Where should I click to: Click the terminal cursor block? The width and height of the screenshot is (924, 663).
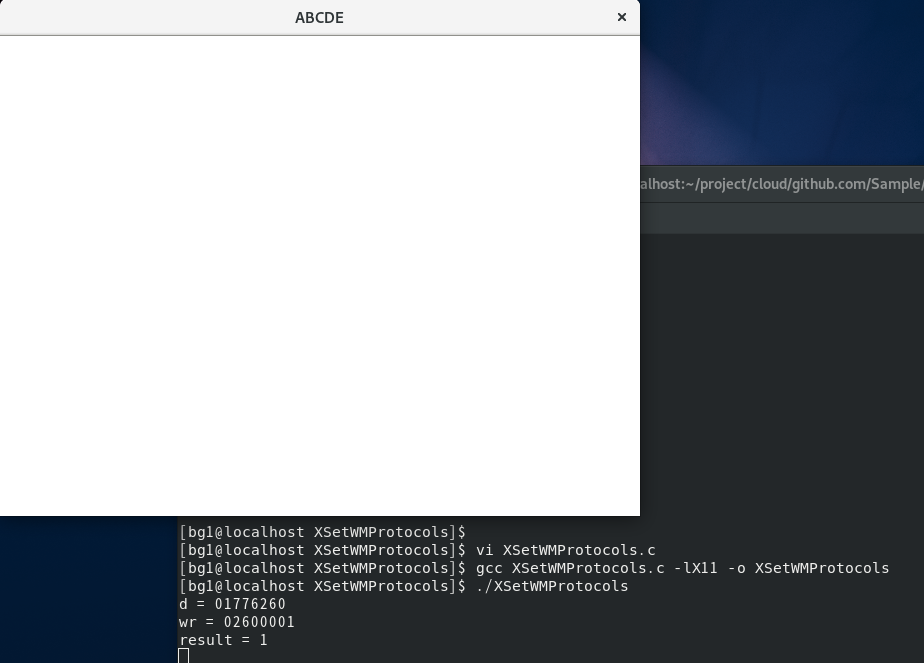[x=183, y=656]
